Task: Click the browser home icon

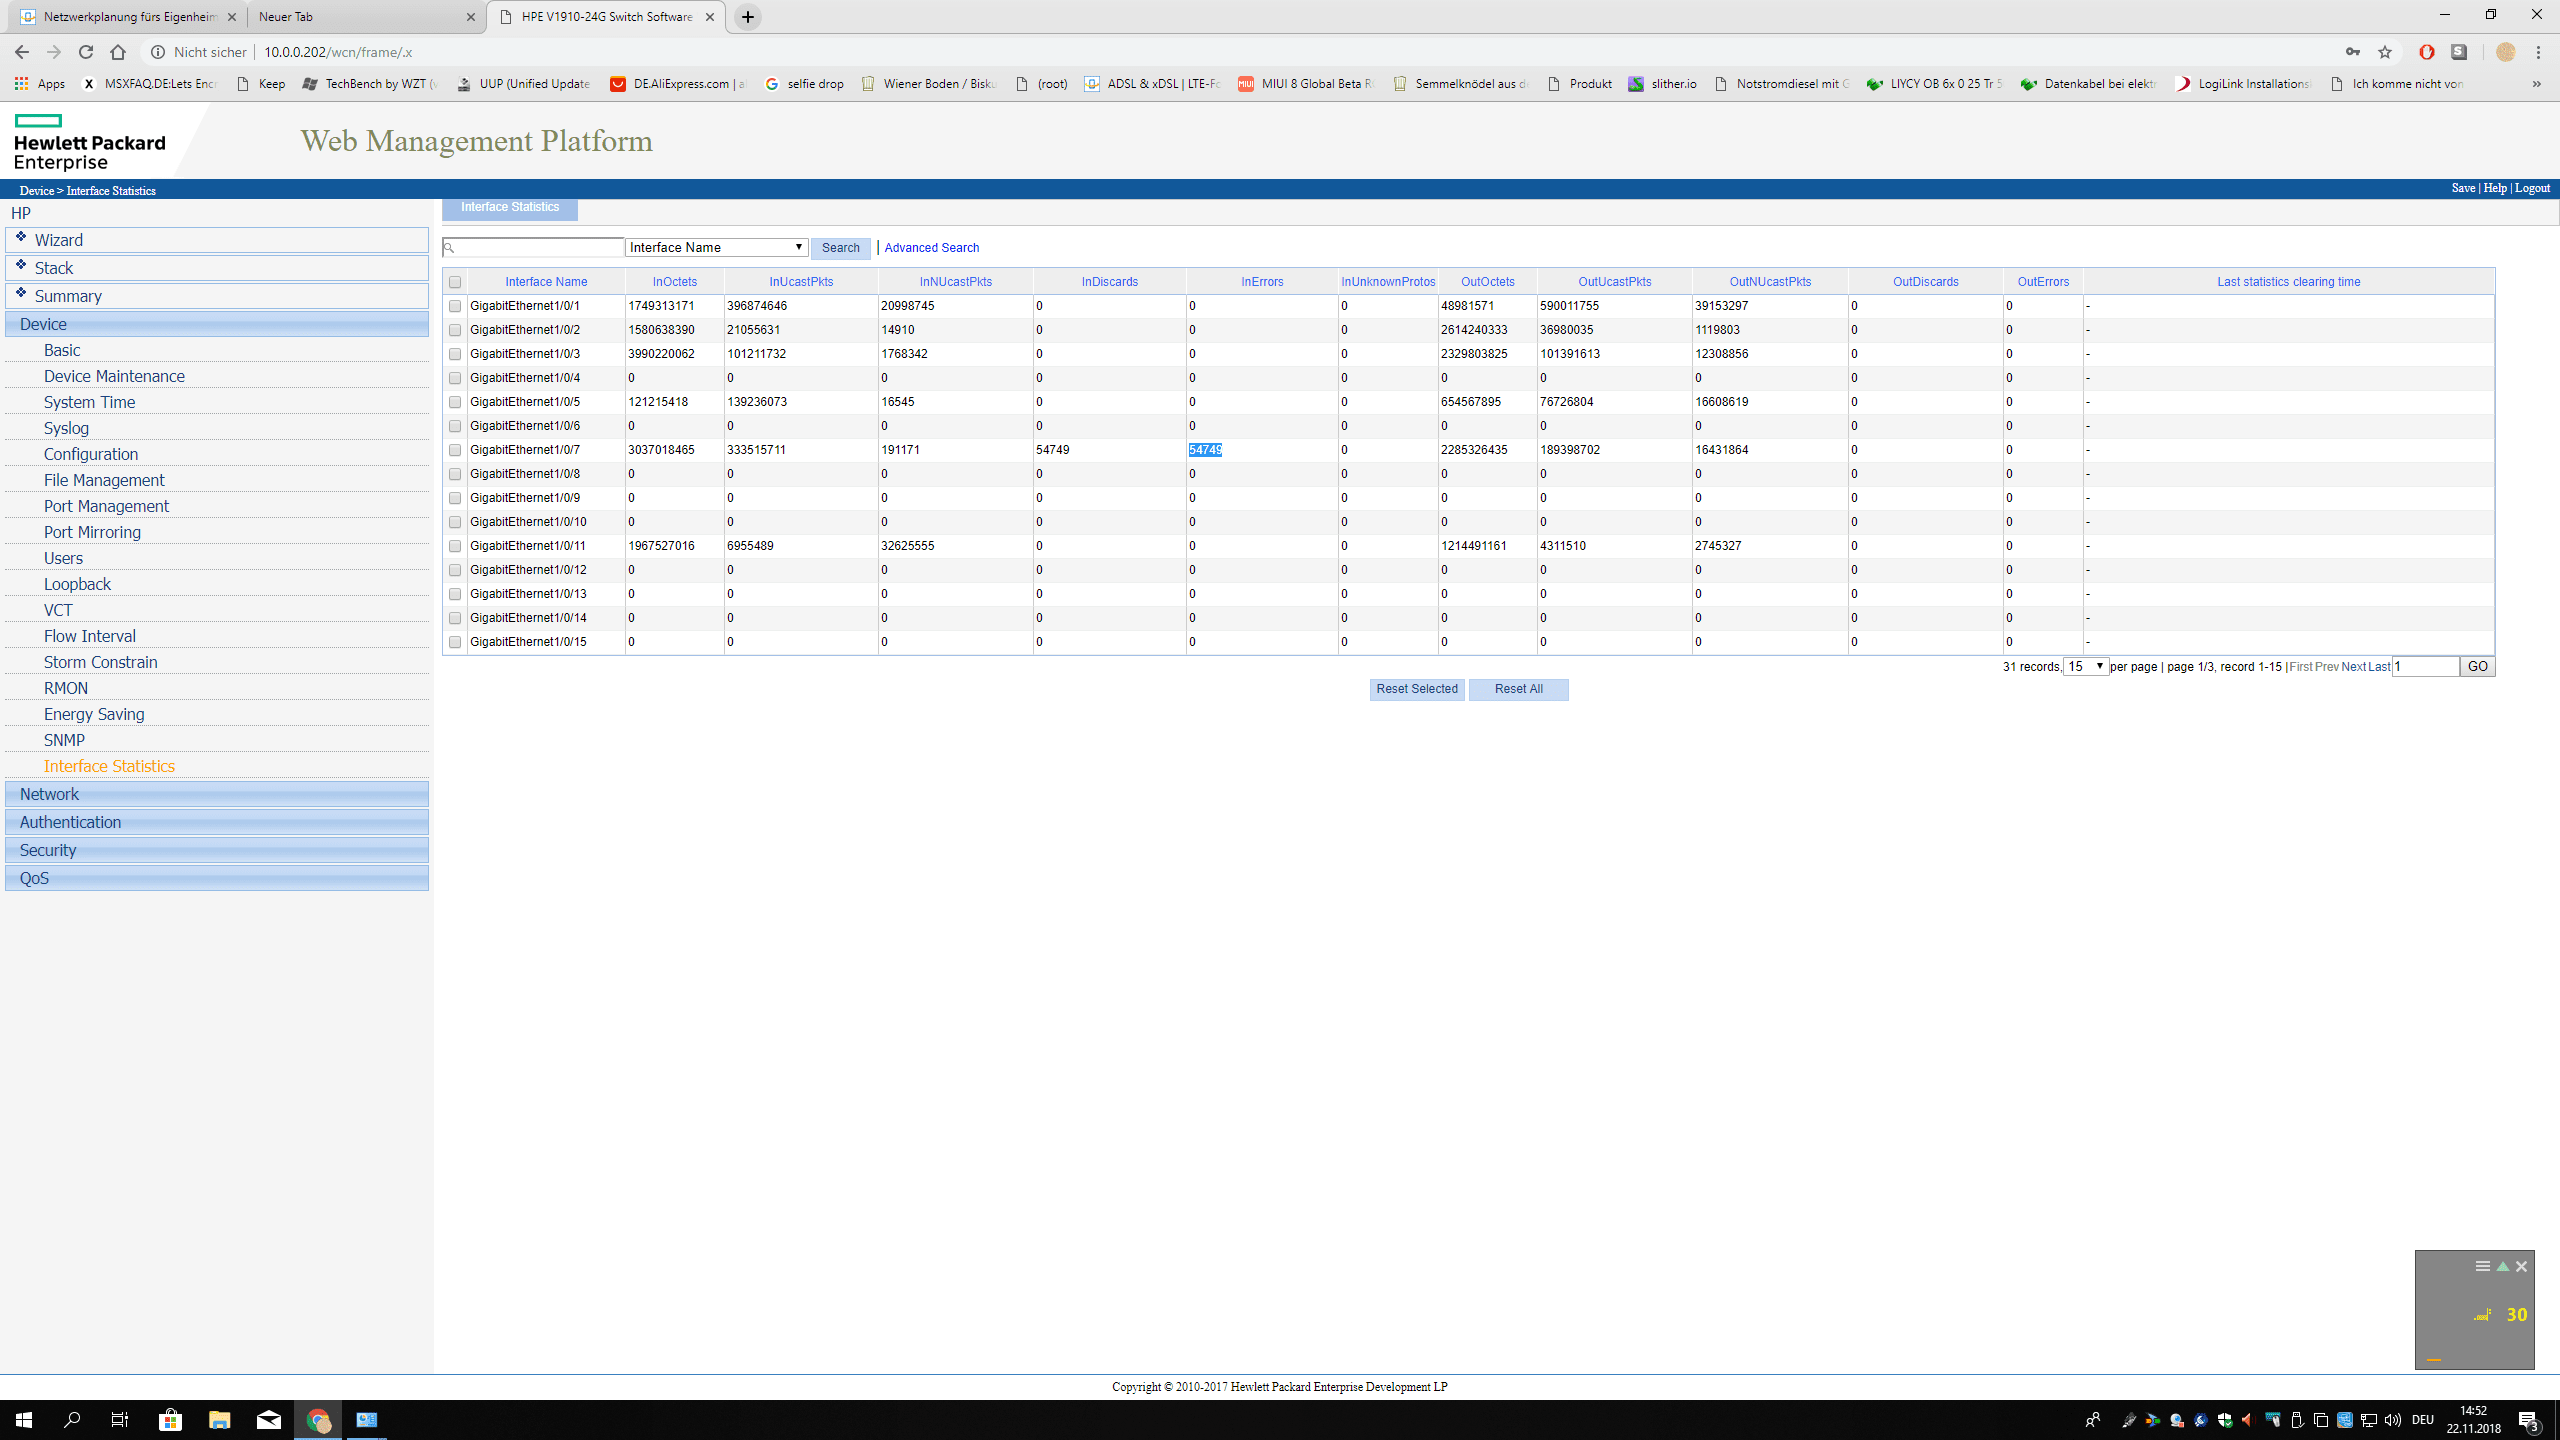Action: coord(118,52)
